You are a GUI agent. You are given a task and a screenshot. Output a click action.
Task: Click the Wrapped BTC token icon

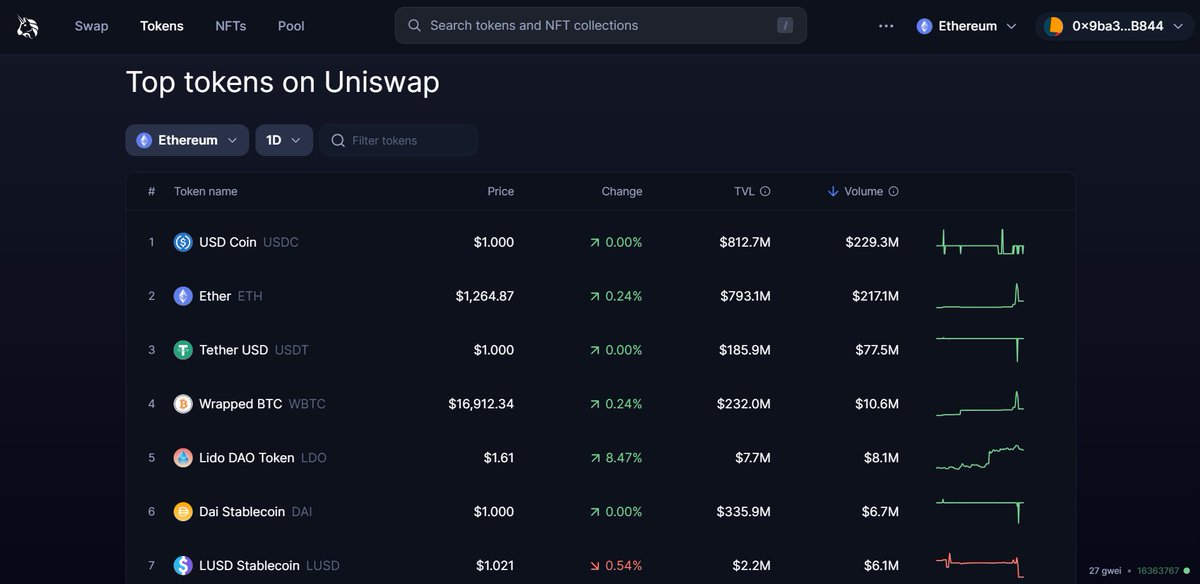point(183,404)
